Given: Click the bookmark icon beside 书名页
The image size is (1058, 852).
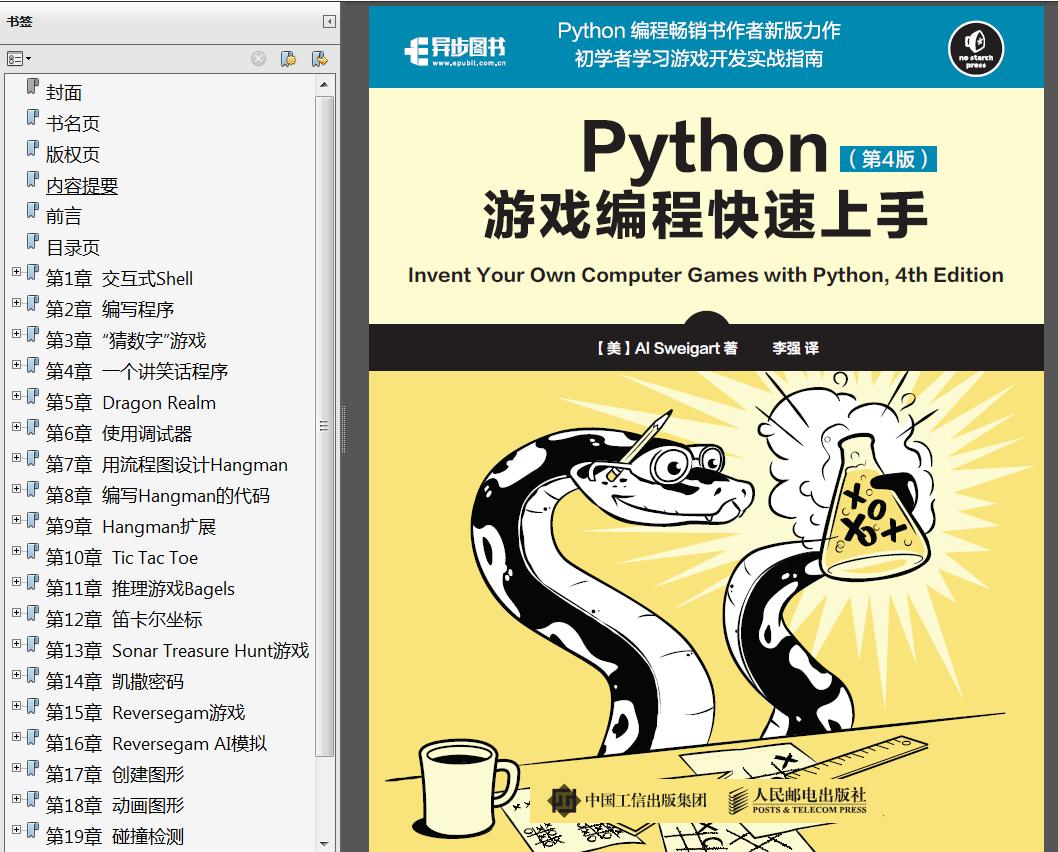Looking at the screenshot, I should (x=32, y=117).
